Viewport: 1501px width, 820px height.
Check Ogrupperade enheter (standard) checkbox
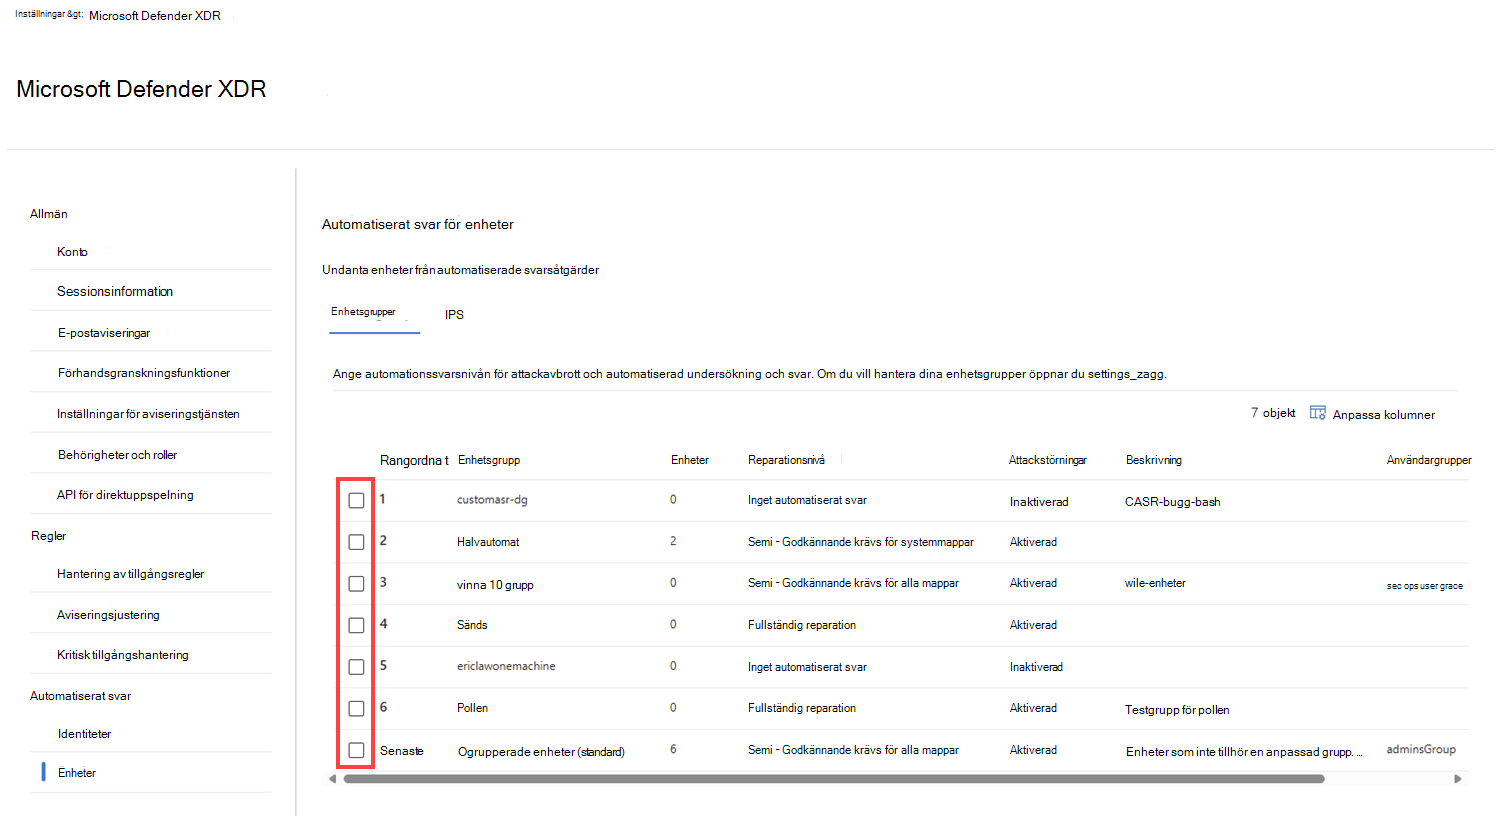tap(356, 750)
